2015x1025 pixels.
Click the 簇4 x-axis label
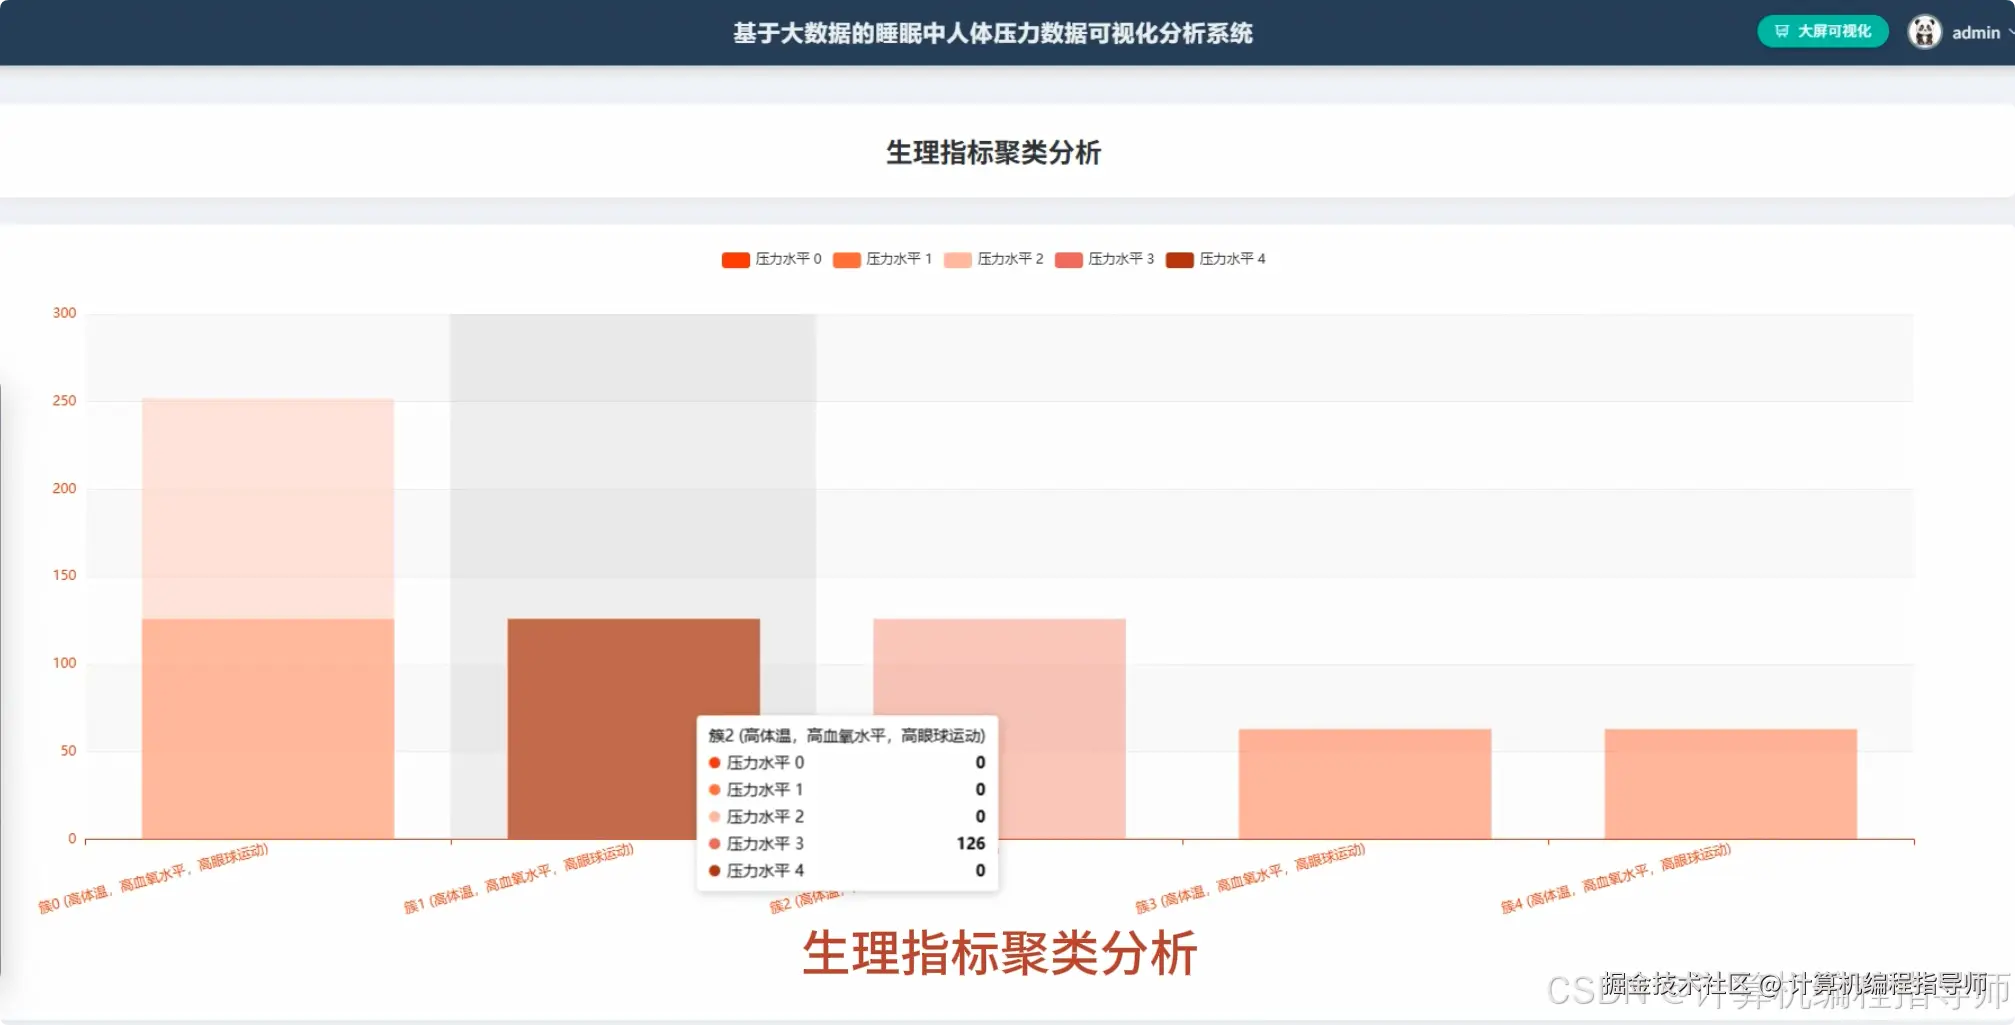1615,879
